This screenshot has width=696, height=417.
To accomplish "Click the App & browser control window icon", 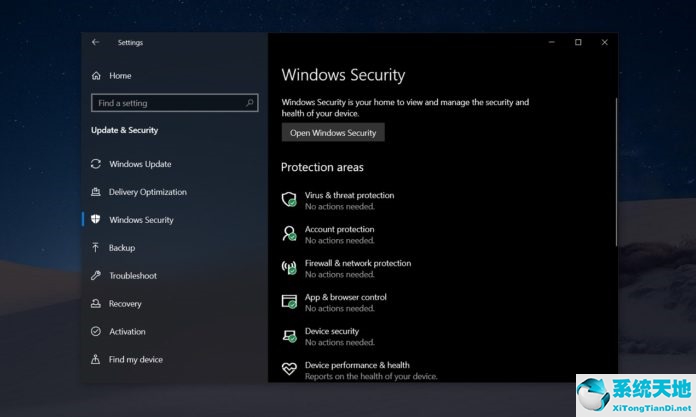I will (289, 302).
